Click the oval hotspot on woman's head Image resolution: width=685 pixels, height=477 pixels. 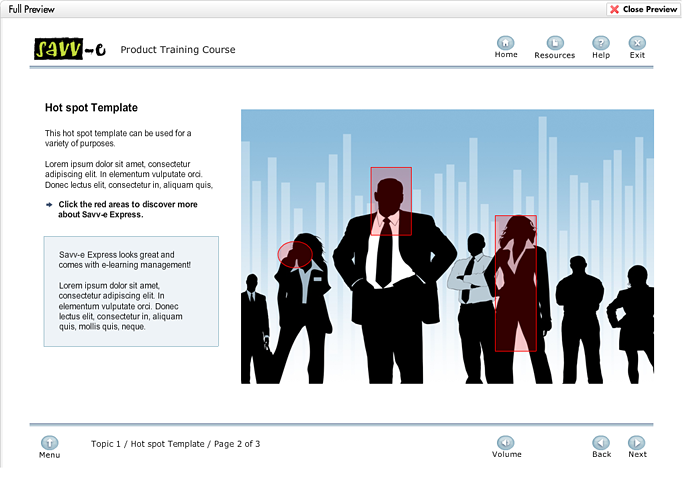point(295,254)
